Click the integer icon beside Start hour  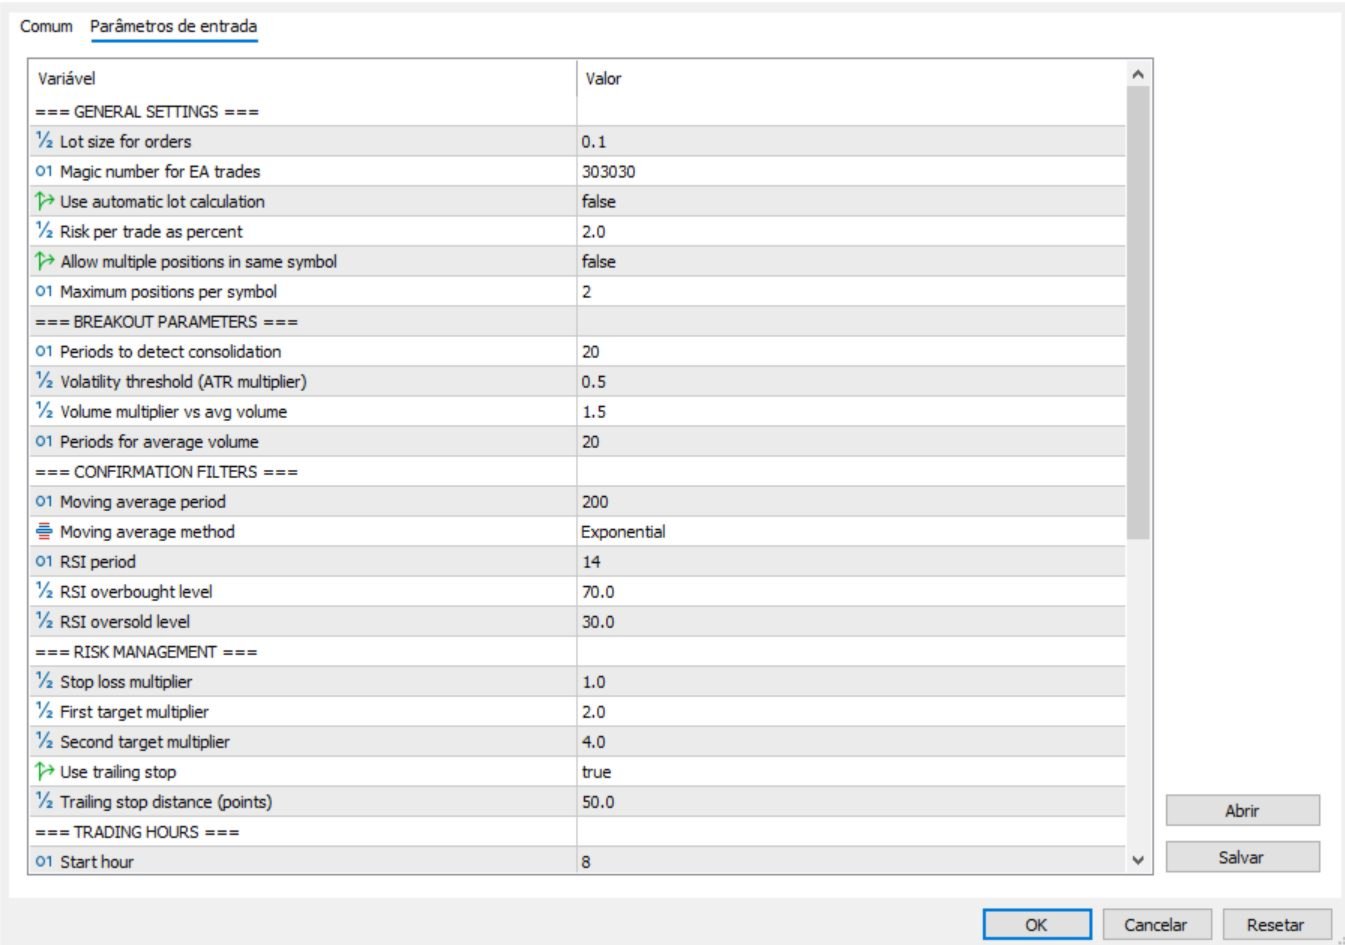[x=44, y=861]
